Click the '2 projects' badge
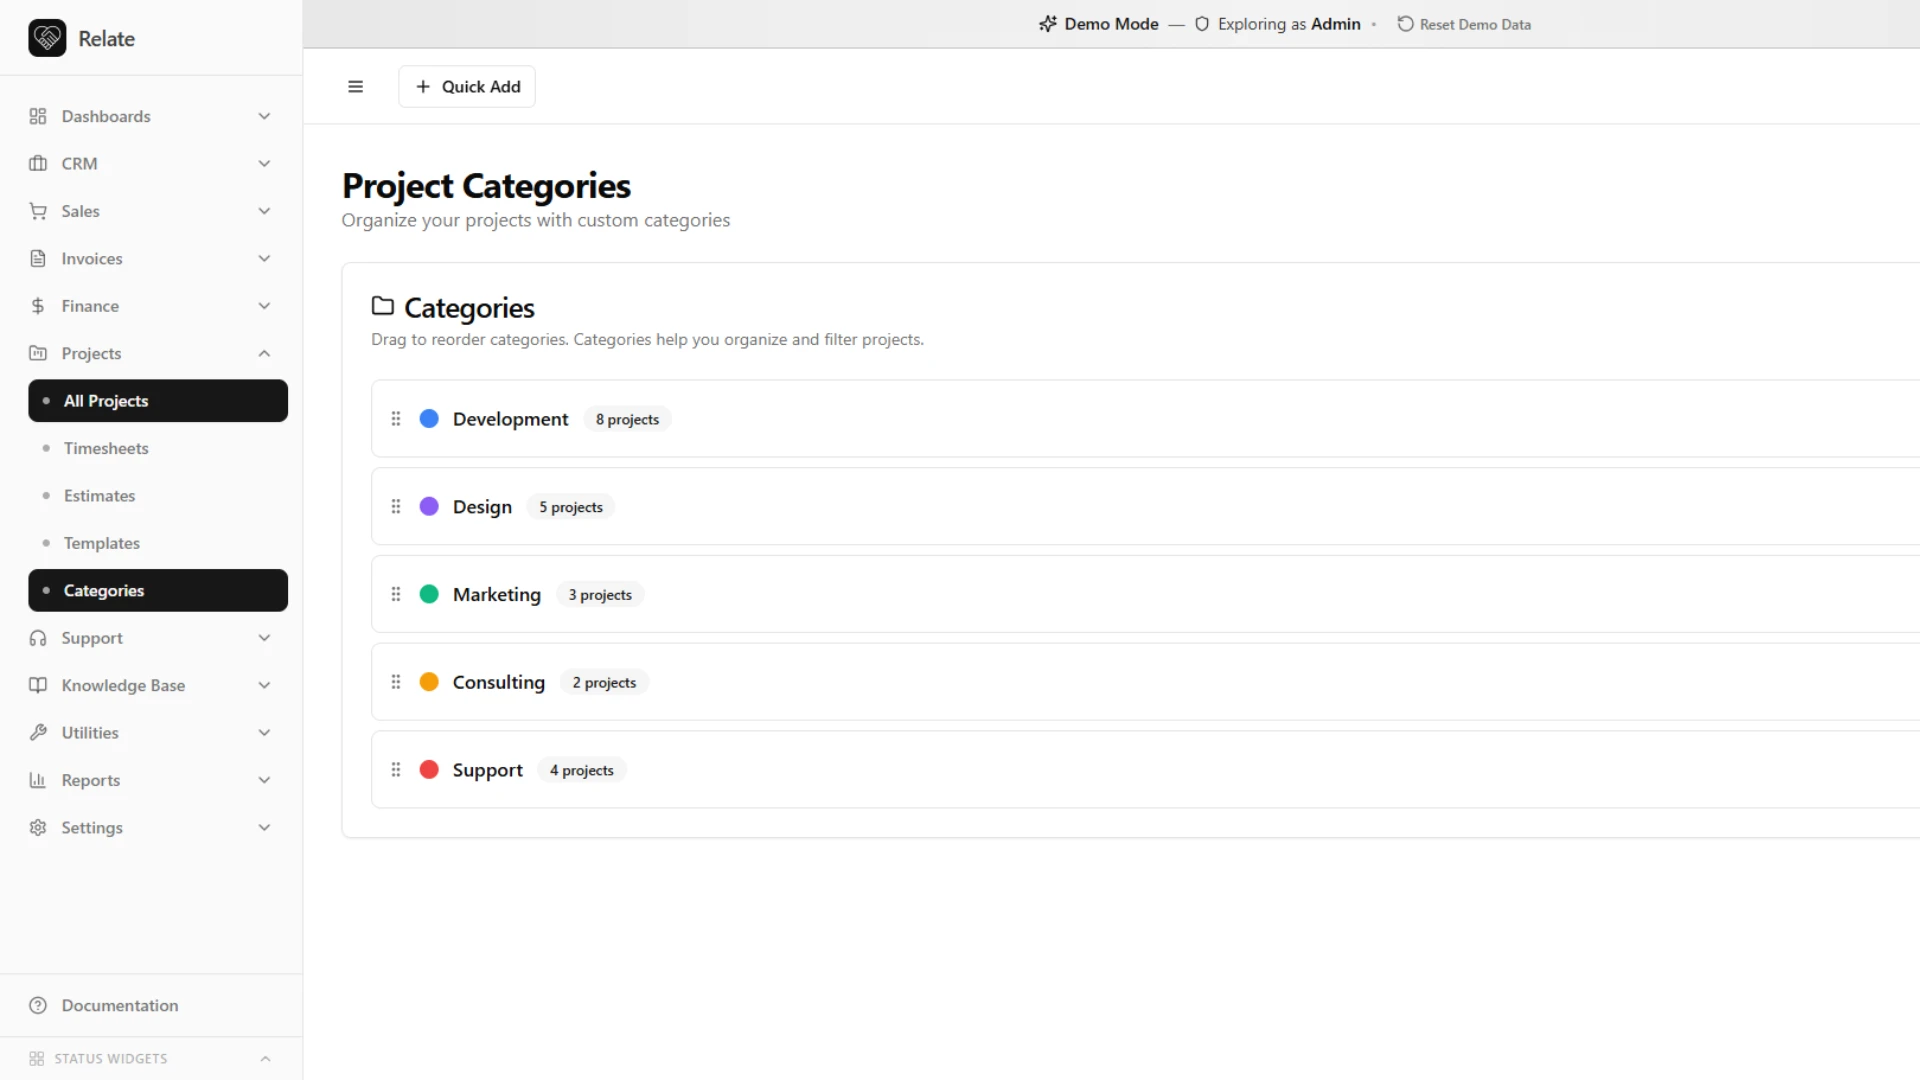Image resolution: width=1920 pixels, height=1080 pixels. point(604,683)
